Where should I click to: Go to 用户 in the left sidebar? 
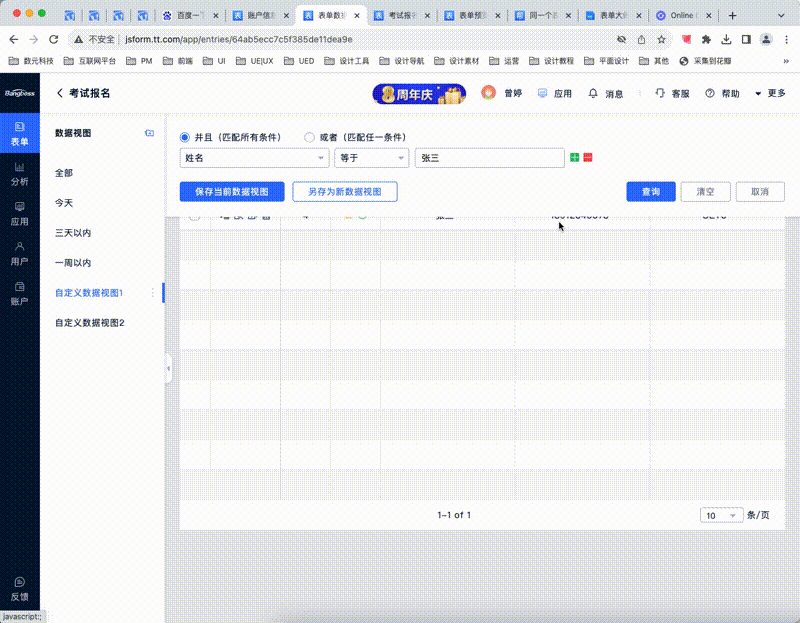pyautogui.click(x=19, y=252)
